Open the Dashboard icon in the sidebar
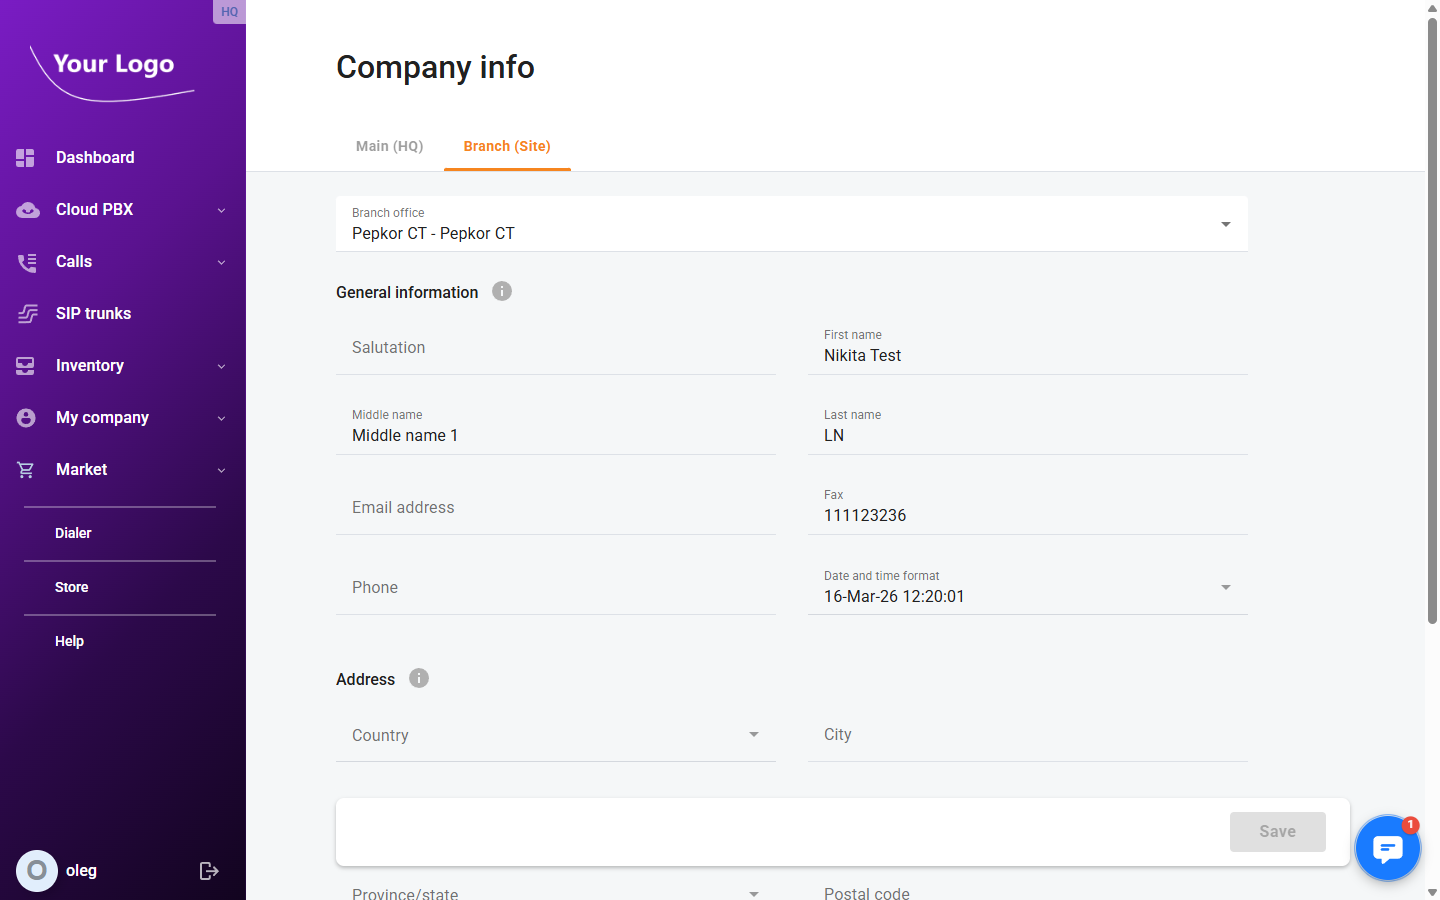Image resolution: width=1440 pixels, height=900 pixels. (25, 157)
